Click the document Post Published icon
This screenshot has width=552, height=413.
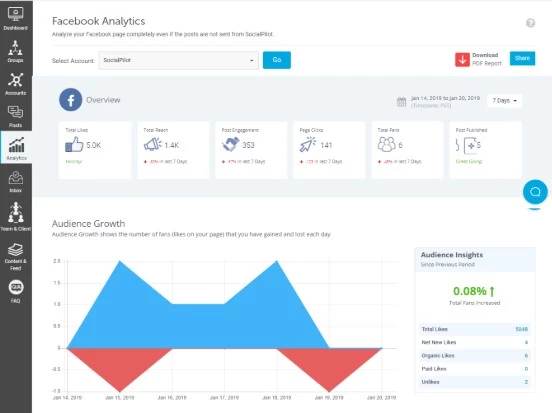click(470, 145)
